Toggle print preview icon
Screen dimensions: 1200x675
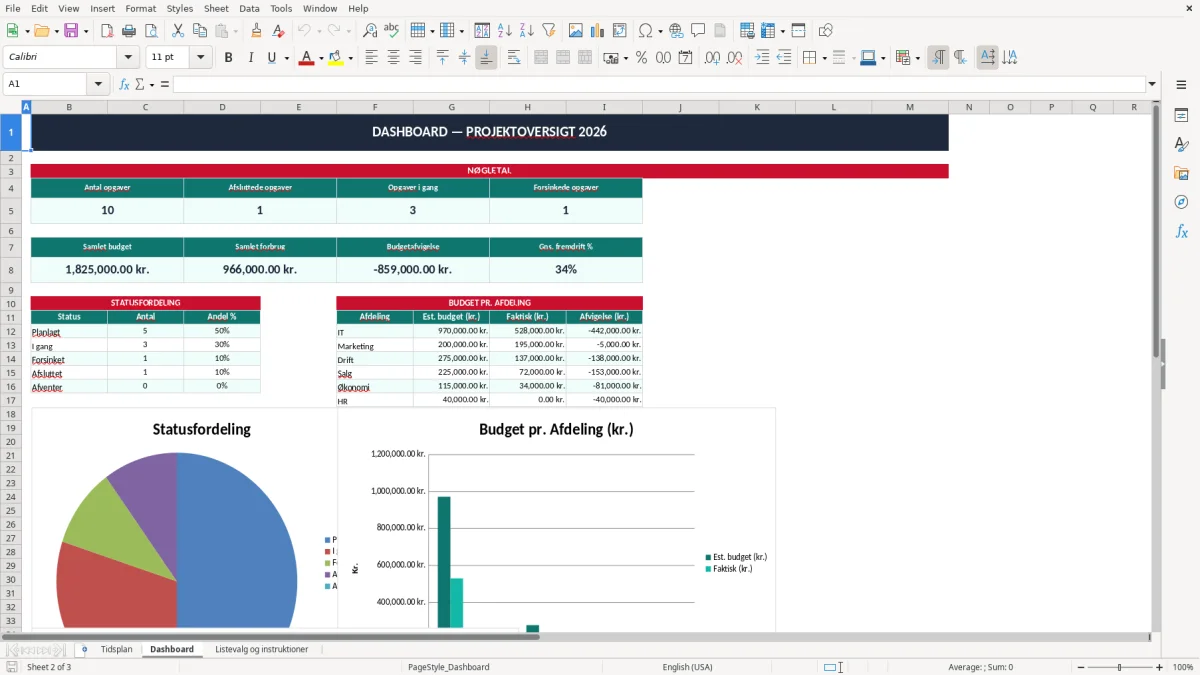click(151, 31)
